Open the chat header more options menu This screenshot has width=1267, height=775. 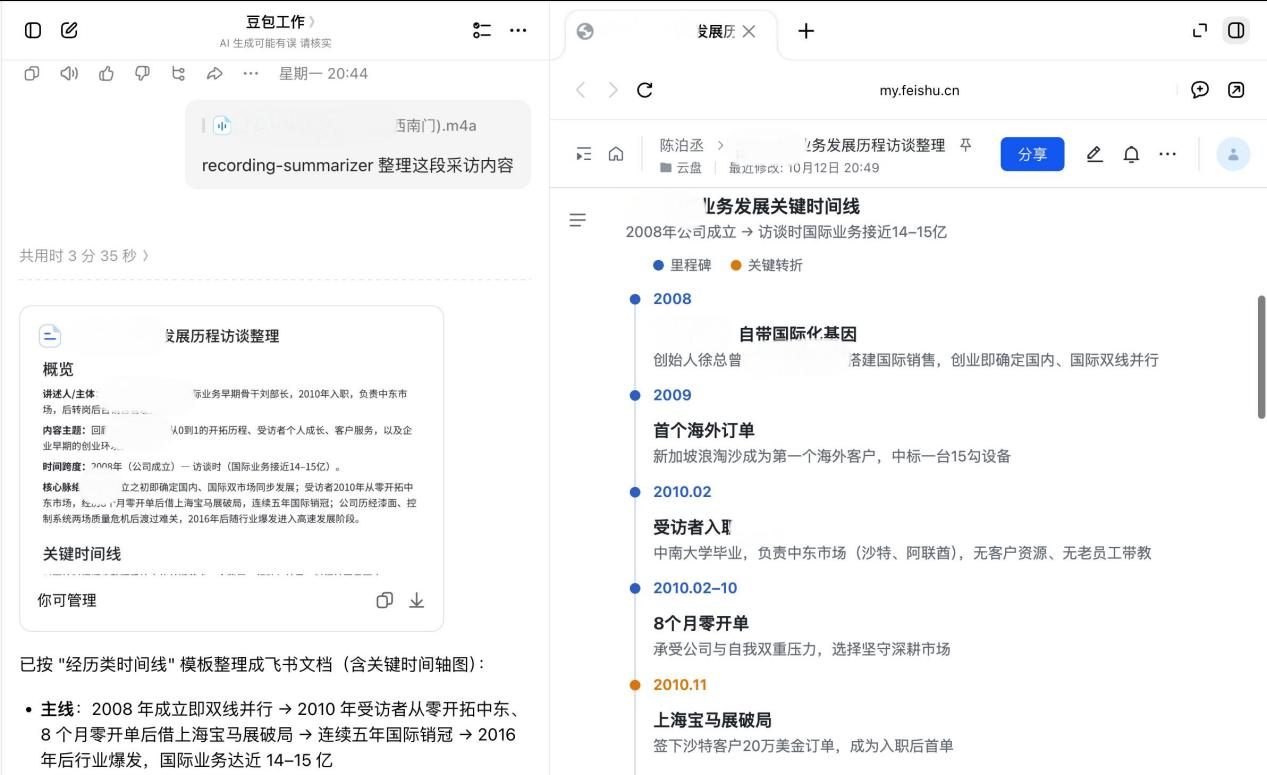click(518, 30)
